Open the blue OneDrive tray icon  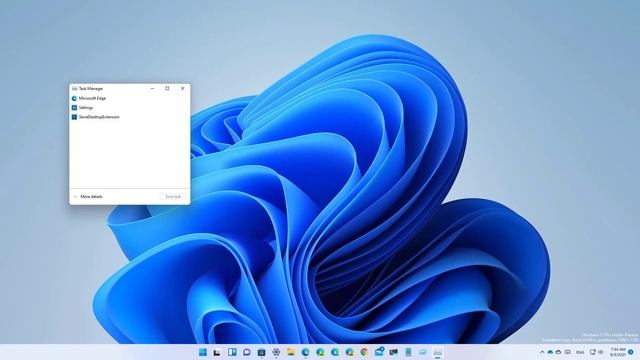point(550,352)
